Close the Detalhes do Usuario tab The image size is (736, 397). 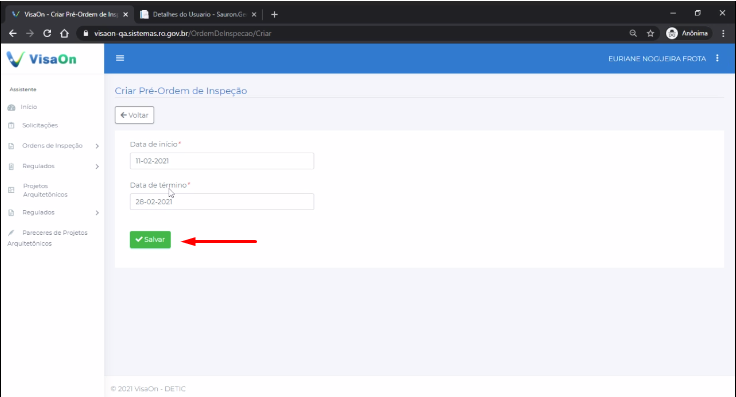(254, 15)
